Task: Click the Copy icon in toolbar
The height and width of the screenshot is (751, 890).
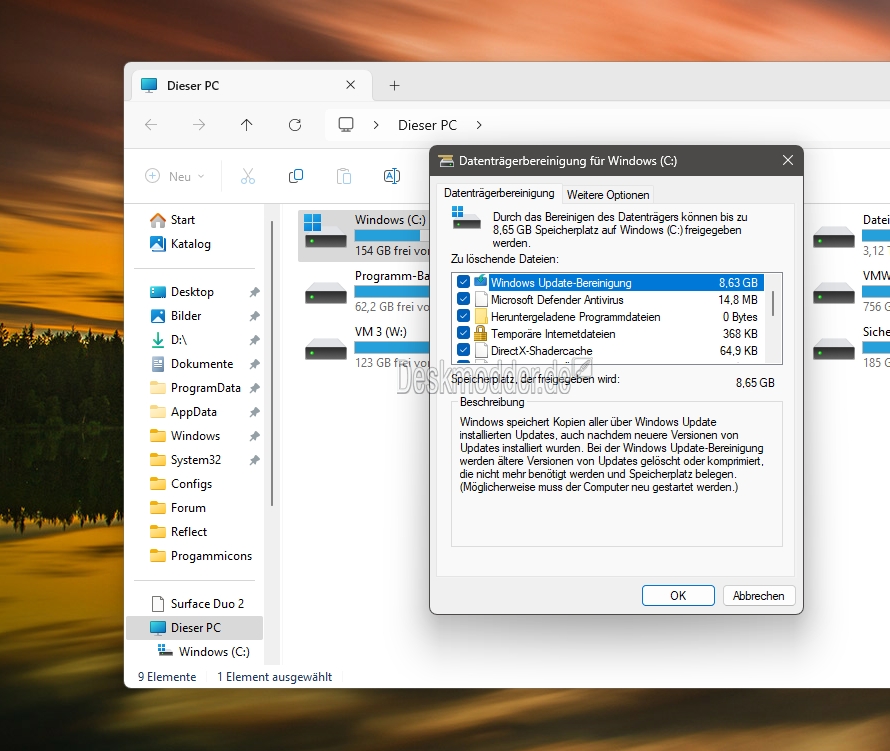Action: point(296,177)
